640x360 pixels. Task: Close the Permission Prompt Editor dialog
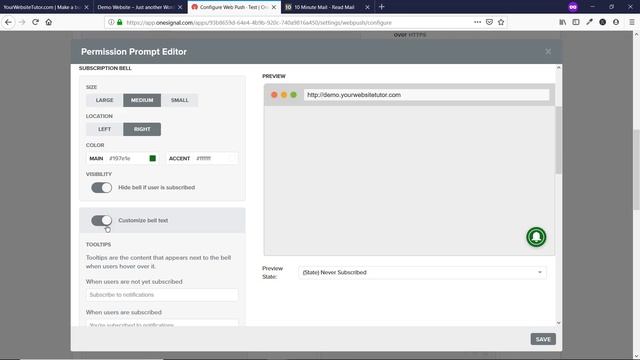[548, 51]
